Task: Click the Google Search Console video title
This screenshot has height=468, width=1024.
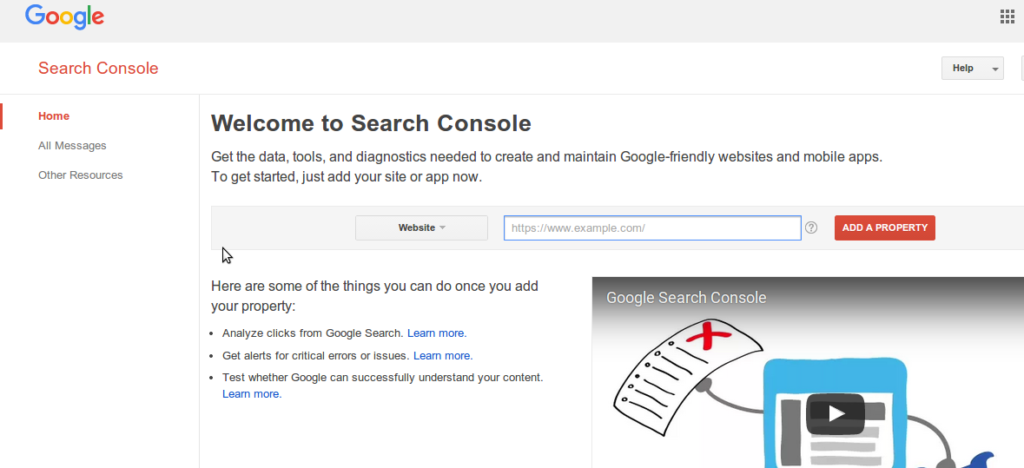Action: pyautogui.click(x=686, y=298)
